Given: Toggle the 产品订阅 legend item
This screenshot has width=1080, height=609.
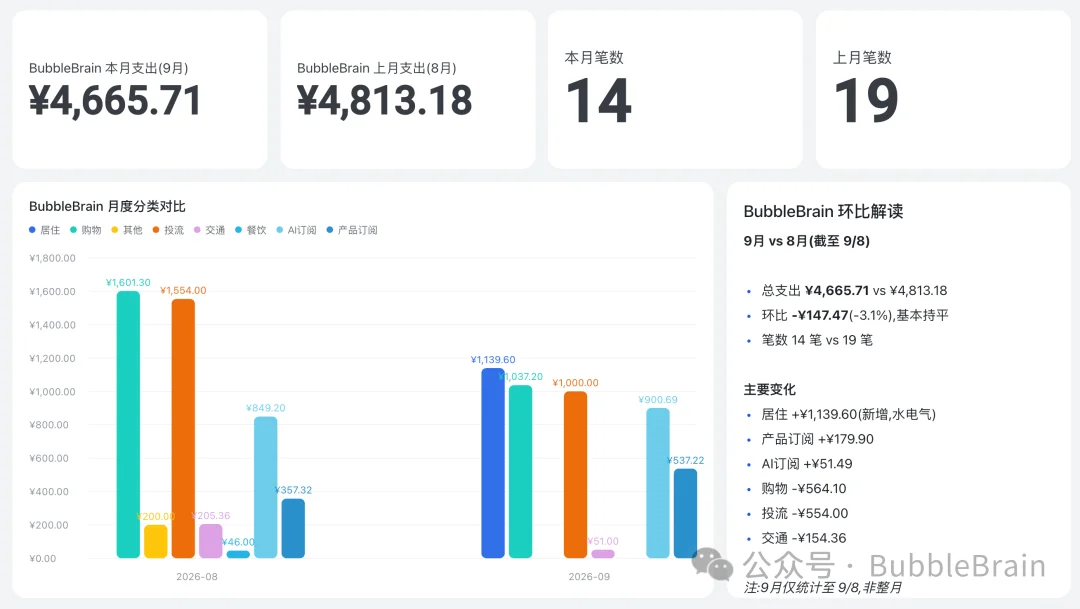Looking at the screenshot, I should (352, 230).
